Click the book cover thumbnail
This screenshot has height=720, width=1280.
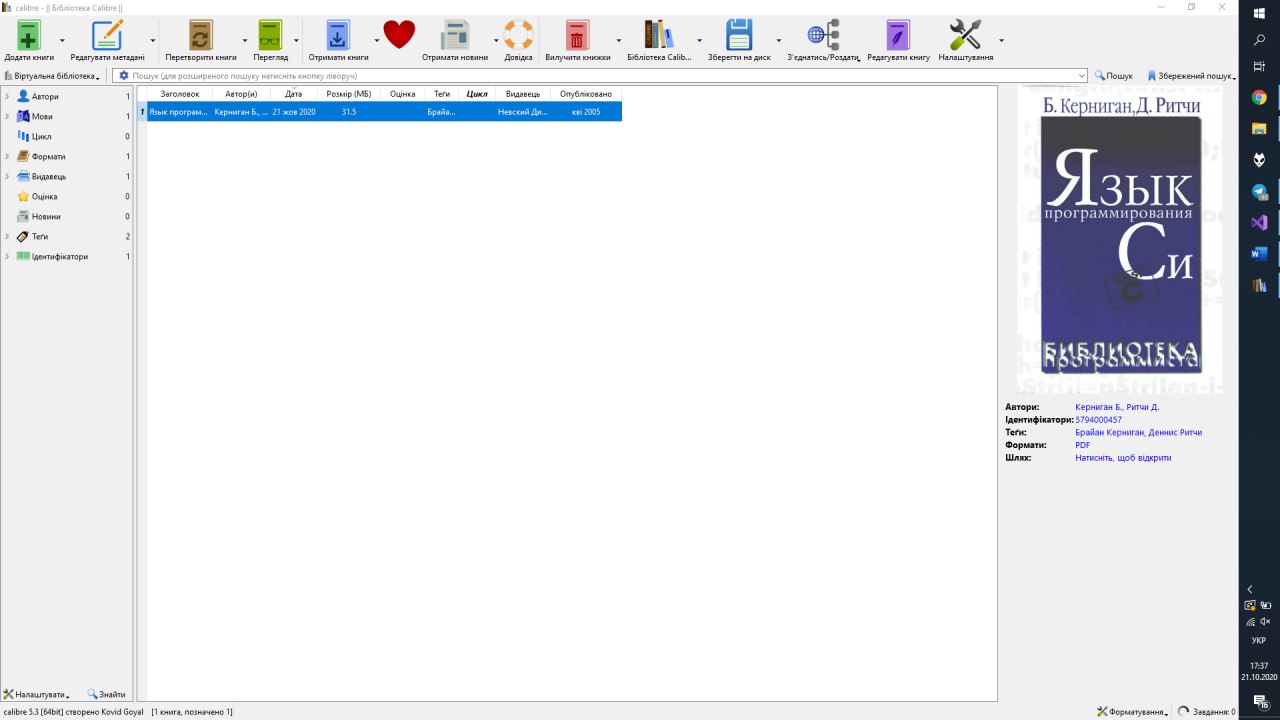coord(1120,240)
